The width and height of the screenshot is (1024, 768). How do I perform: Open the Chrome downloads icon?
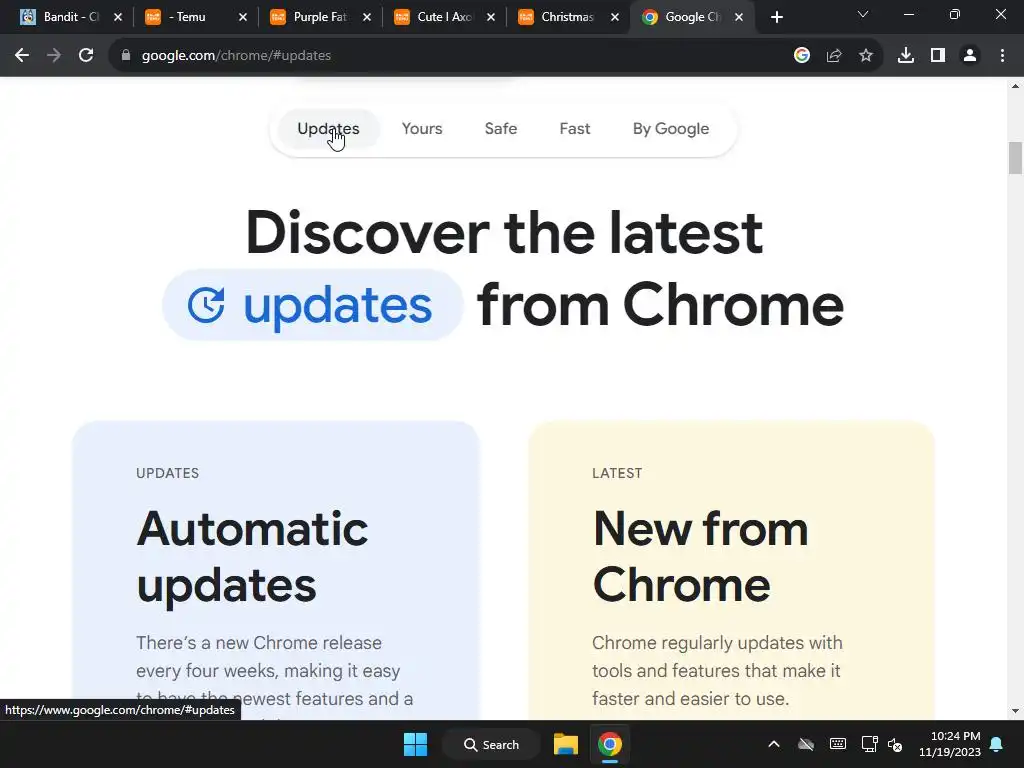[906, 56]
